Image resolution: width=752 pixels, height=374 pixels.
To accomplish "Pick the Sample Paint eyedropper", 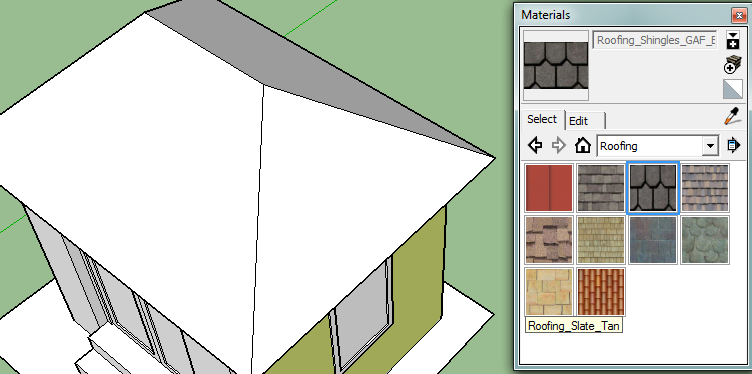I will coord(733,117).
